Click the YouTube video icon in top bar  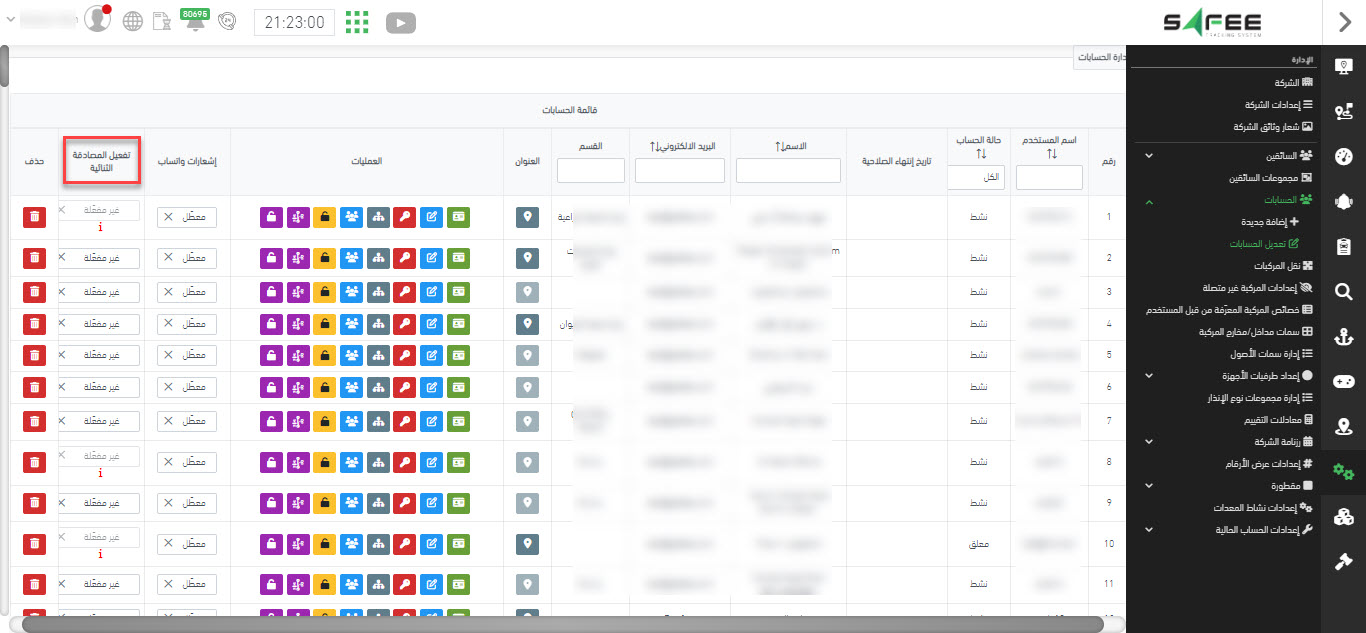400,21
